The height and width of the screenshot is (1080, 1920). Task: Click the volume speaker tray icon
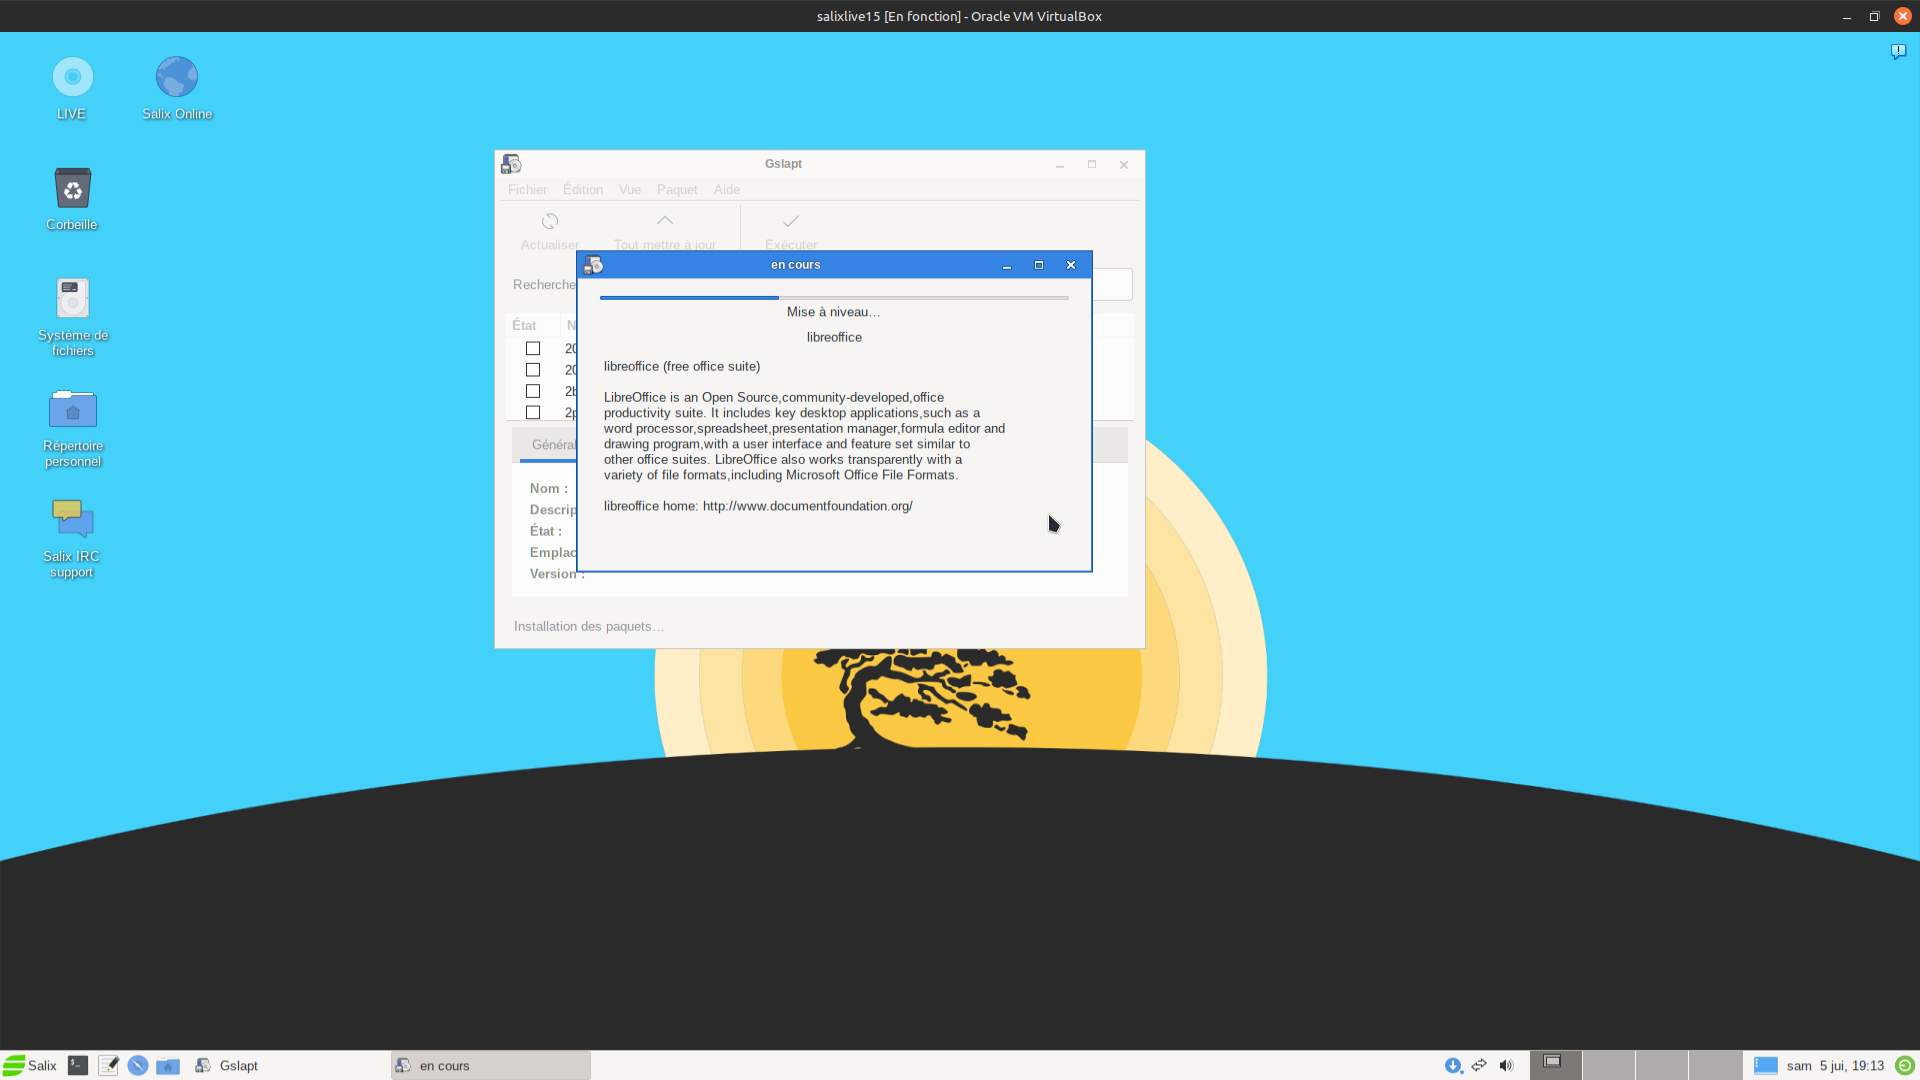pyautogui.click(x=1506, y=1066)
